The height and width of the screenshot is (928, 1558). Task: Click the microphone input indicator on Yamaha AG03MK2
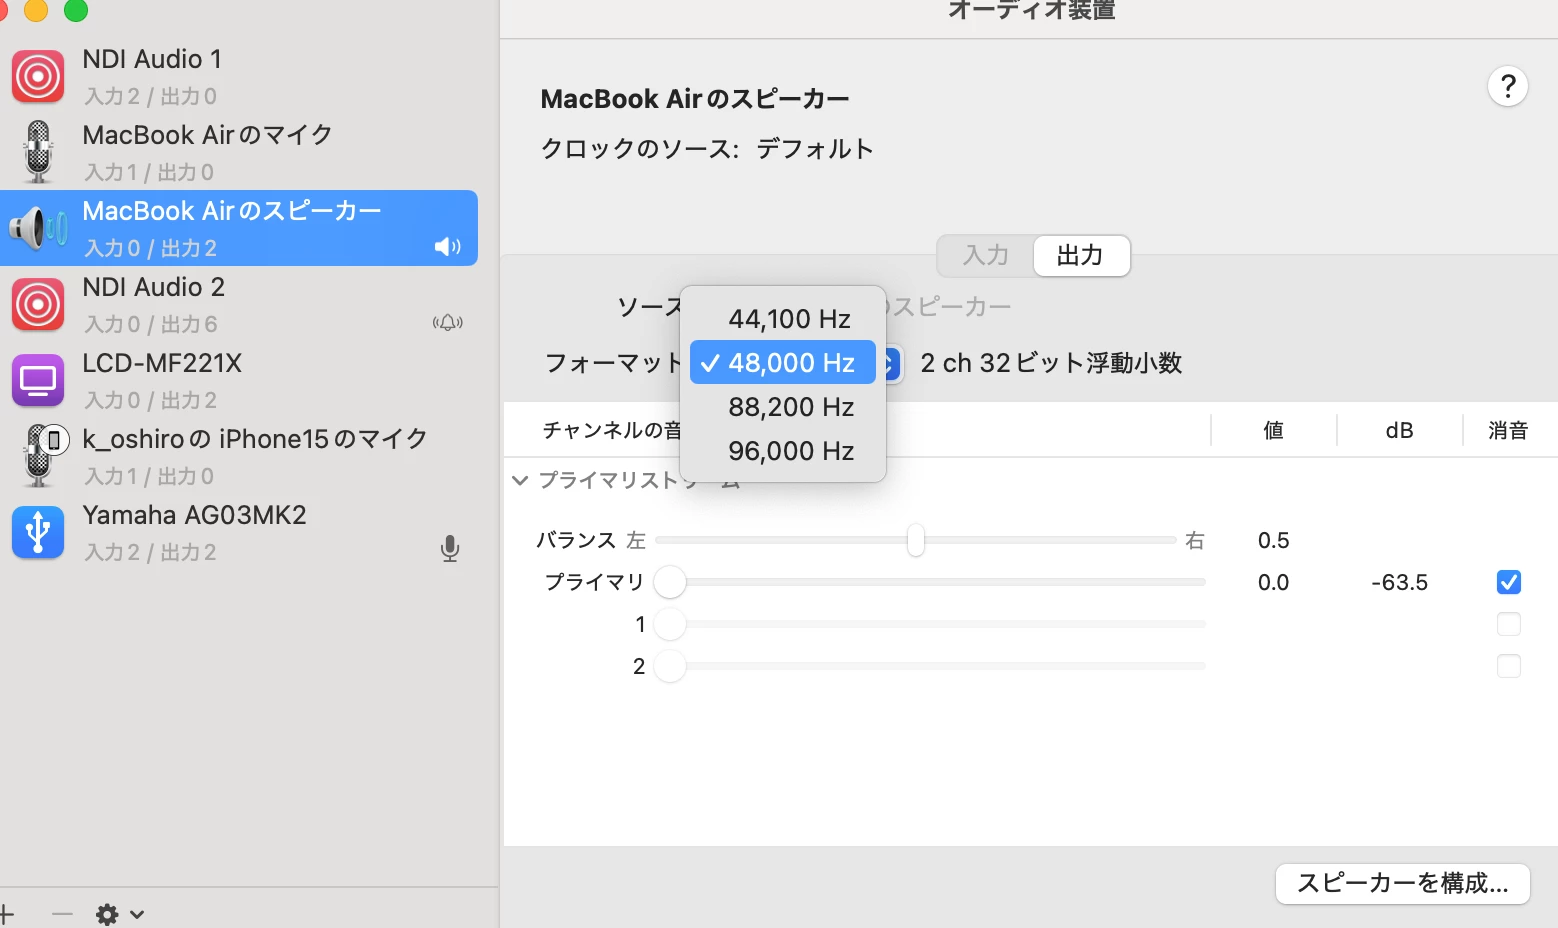pos(450,548)
